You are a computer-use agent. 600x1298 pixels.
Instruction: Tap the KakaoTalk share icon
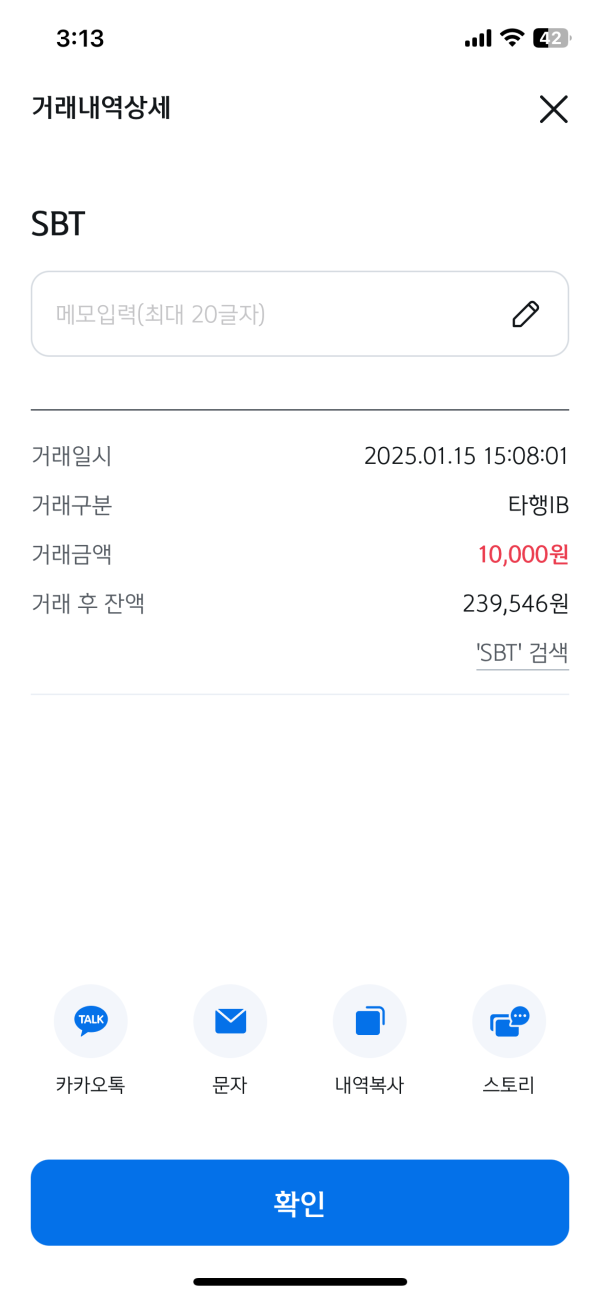tap(90, 1021)
